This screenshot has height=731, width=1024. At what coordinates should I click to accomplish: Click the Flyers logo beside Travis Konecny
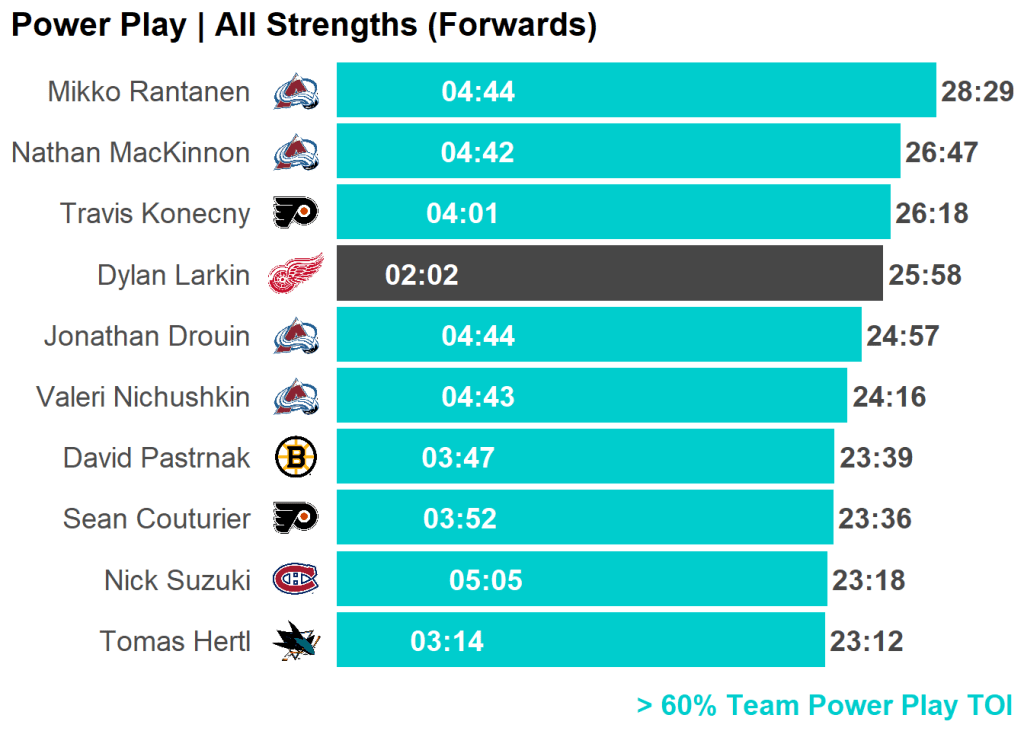[296, 213]
